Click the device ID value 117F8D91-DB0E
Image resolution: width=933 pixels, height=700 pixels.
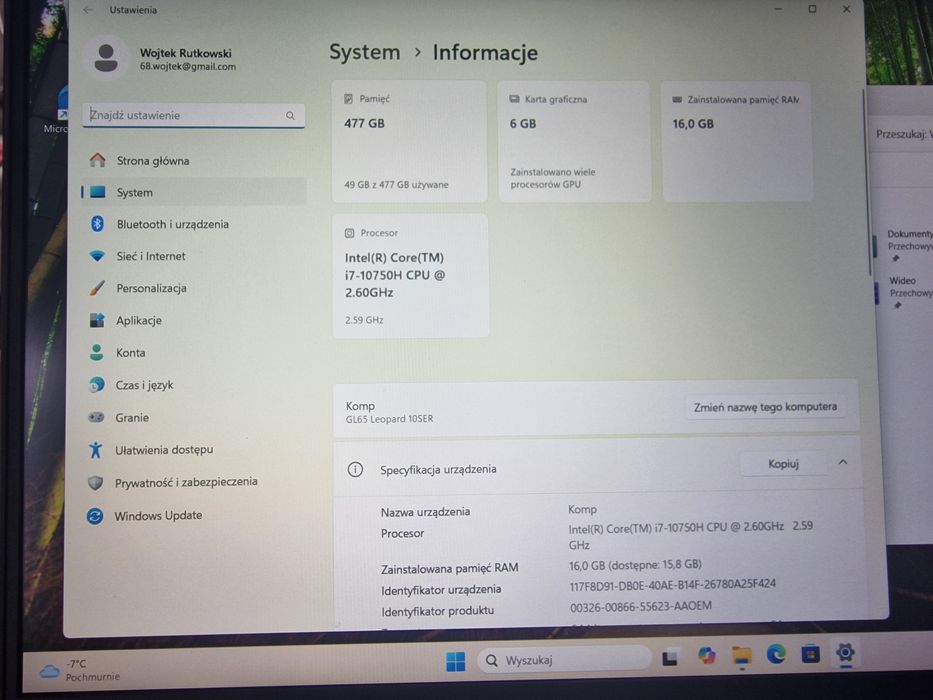point(672,585)
